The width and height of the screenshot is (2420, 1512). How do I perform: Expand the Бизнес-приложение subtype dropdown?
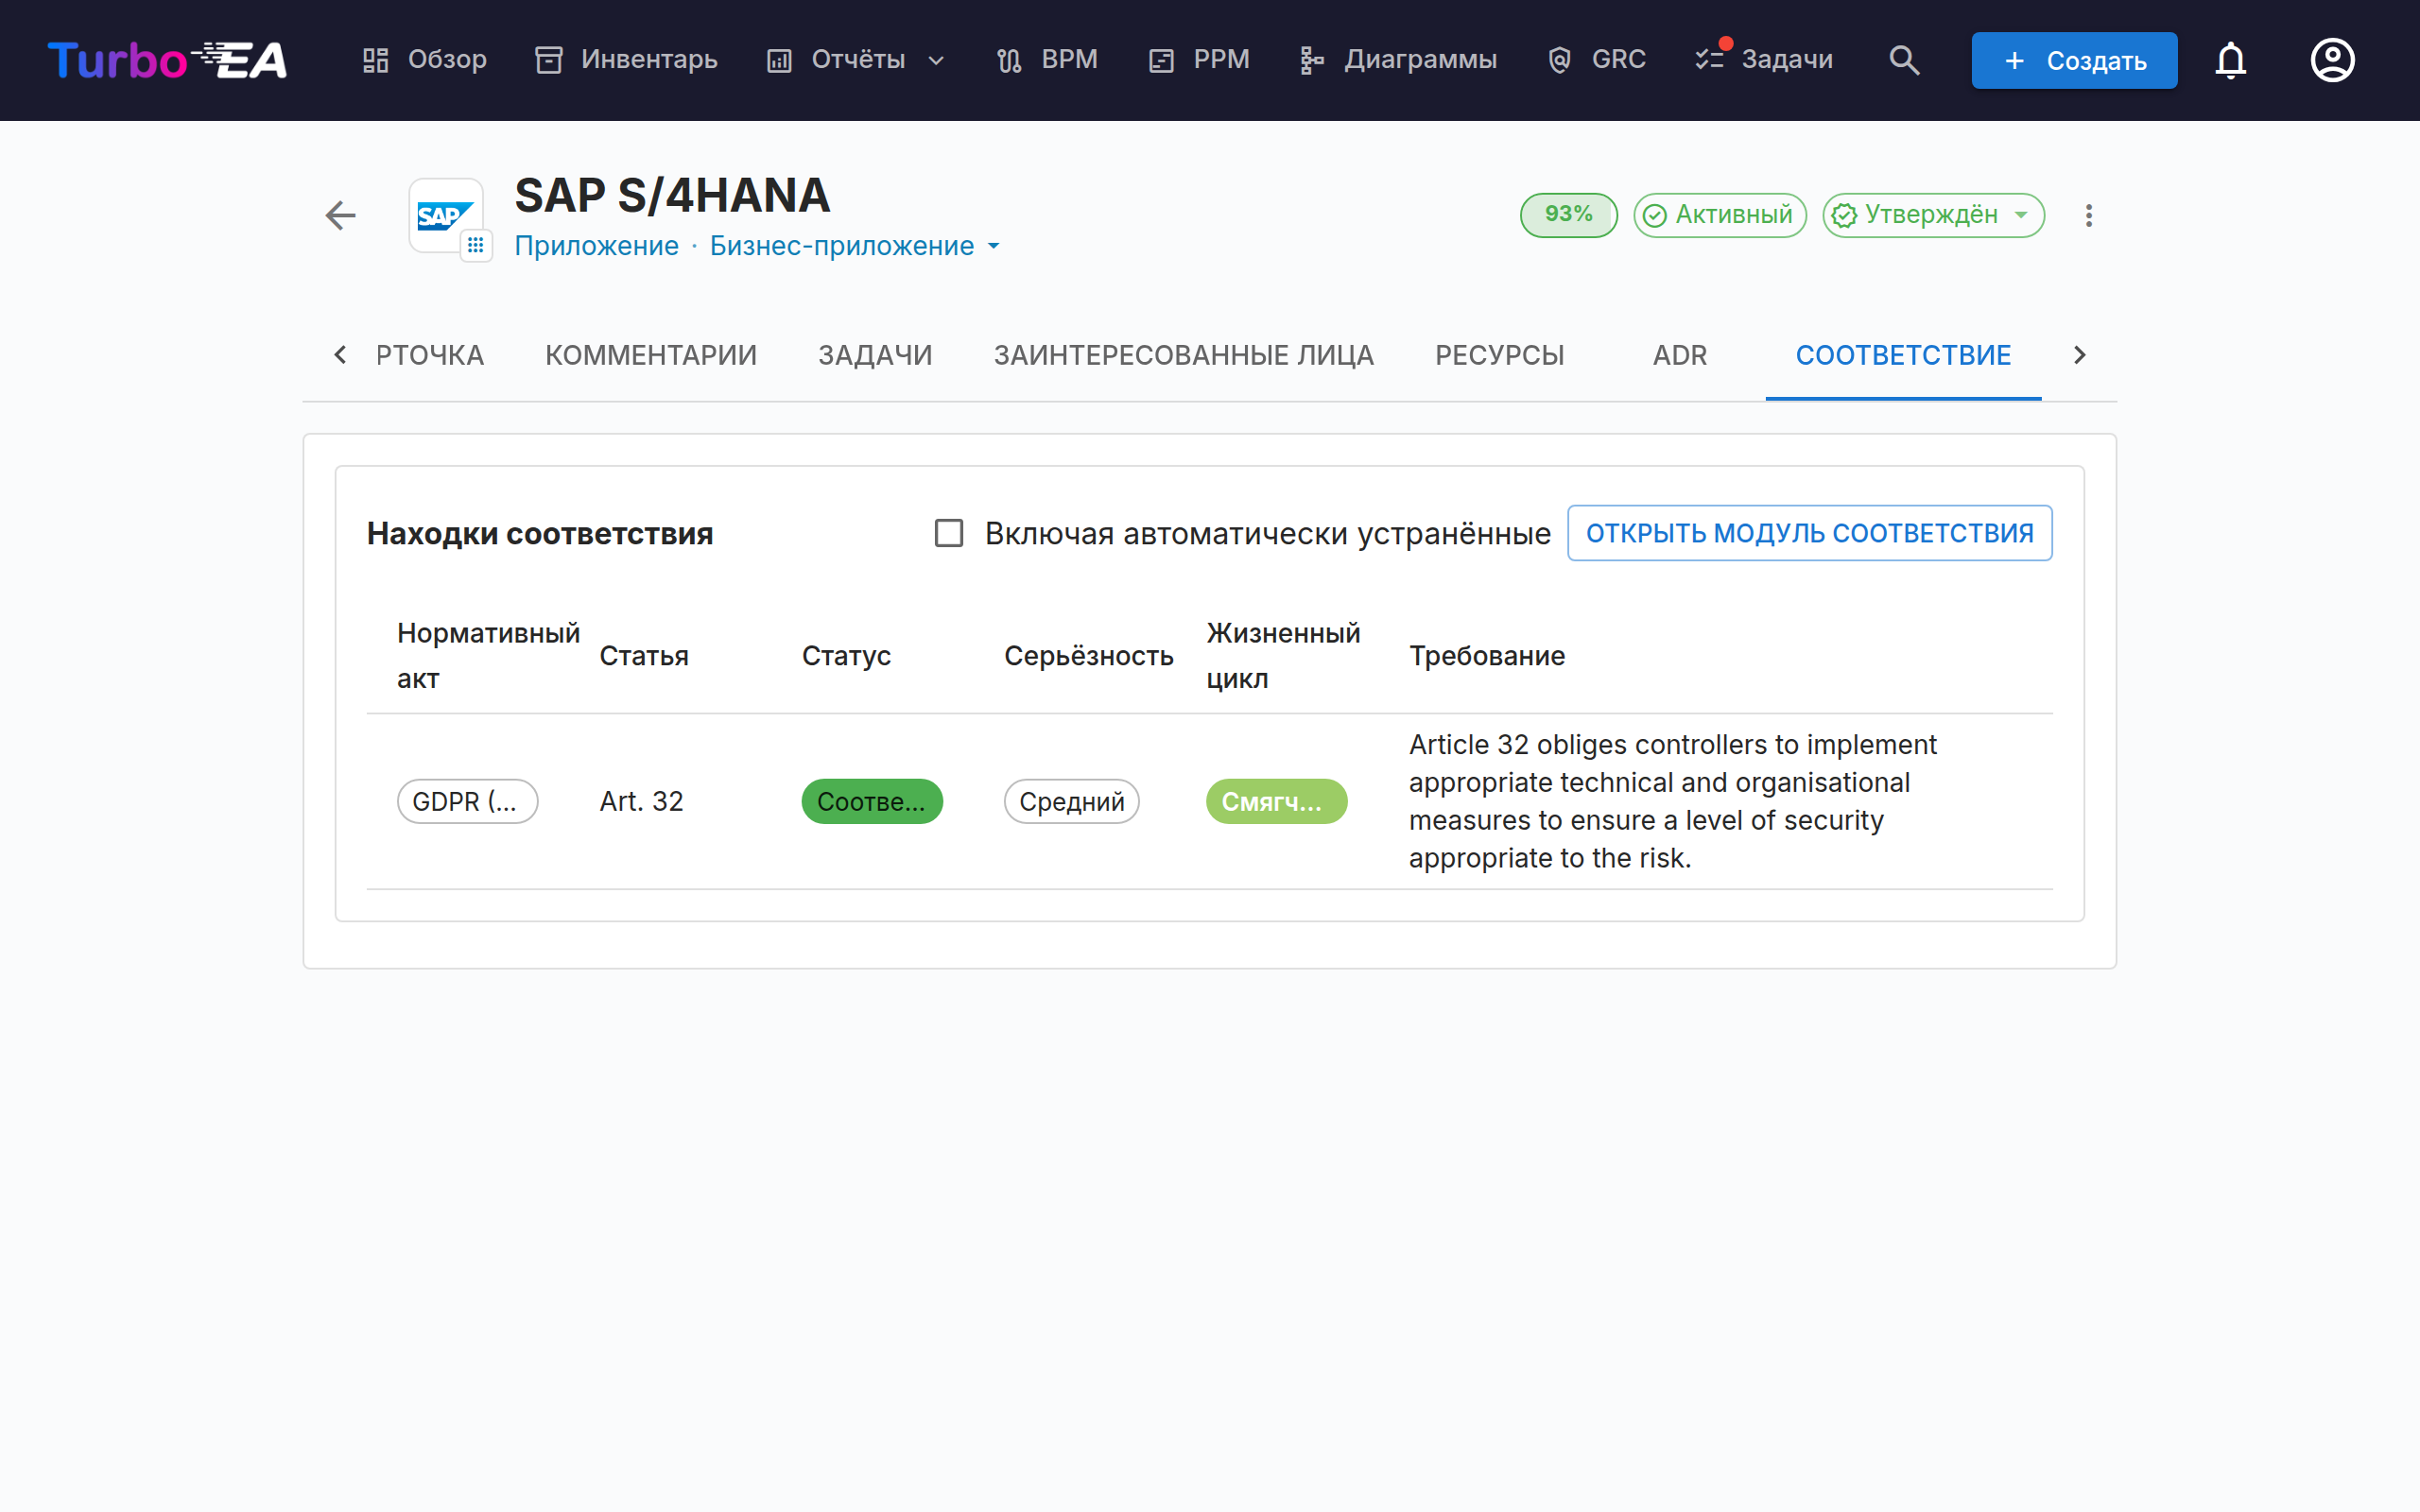click(855, 246)
